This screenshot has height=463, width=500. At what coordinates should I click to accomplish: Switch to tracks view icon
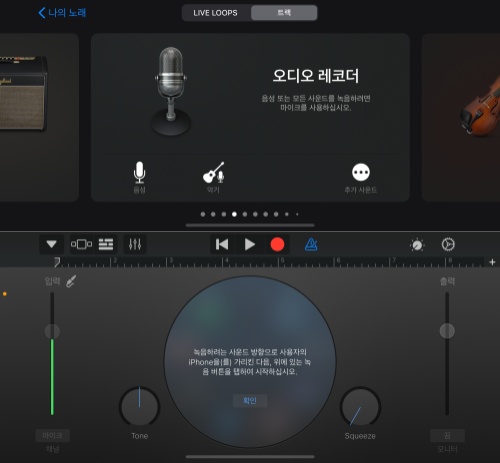[106, 244]
